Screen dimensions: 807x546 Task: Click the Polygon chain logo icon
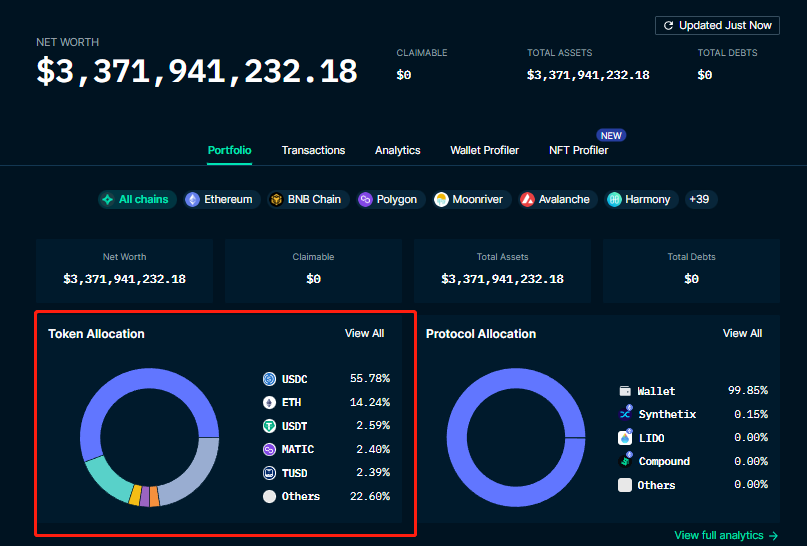[x=365, y=200]
